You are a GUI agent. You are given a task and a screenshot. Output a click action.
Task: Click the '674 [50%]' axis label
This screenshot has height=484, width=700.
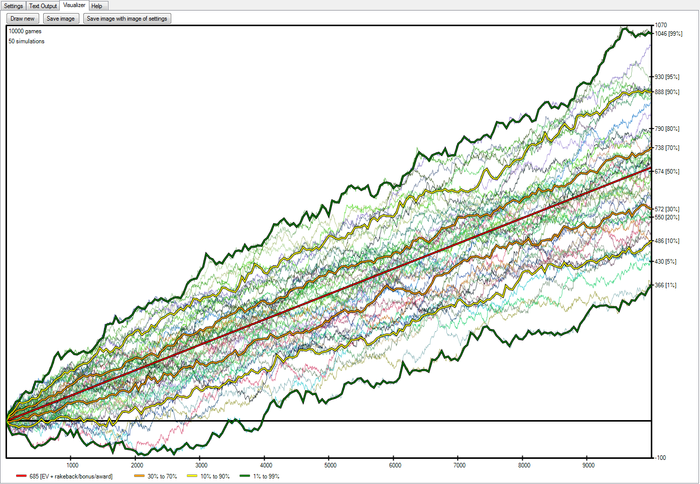667,171
